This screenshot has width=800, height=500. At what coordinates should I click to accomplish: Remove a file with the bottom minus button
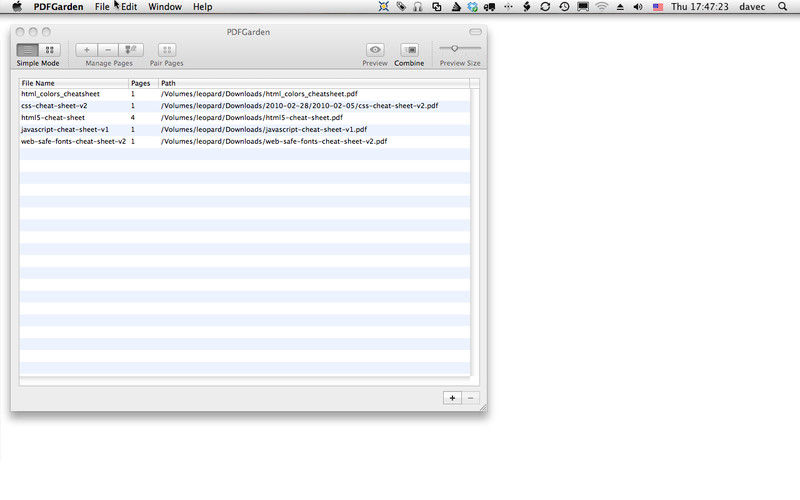[470, 398]
